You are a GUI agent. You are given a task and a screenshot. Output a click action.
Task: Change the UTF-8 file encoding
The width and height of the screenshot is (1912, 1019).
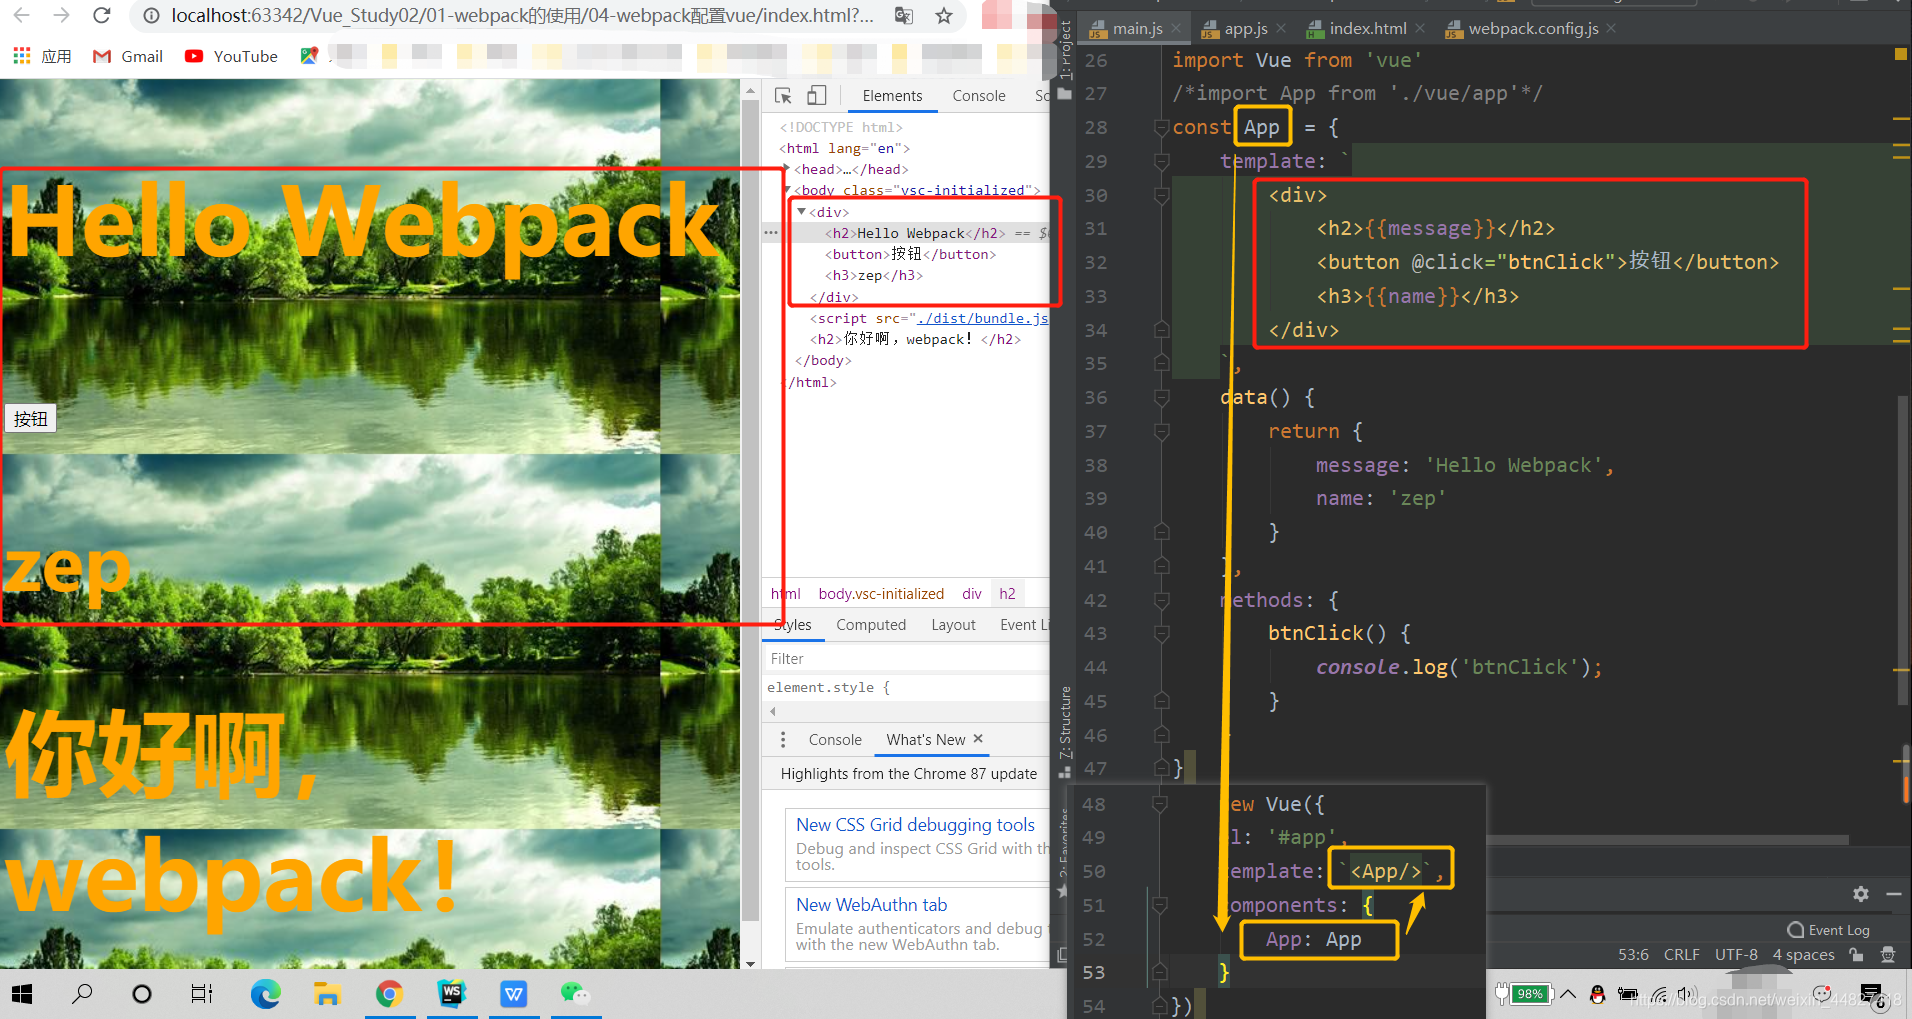pos(1736,955)
